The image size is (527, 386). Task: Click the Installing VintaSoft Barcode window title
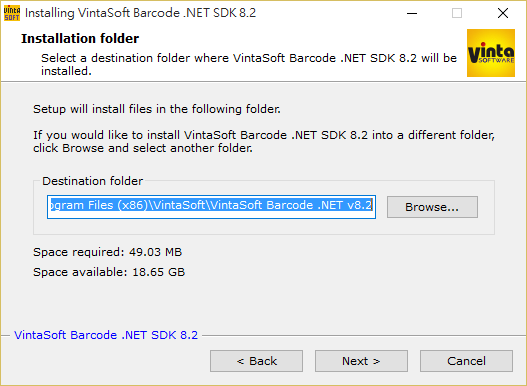[140, 13]
